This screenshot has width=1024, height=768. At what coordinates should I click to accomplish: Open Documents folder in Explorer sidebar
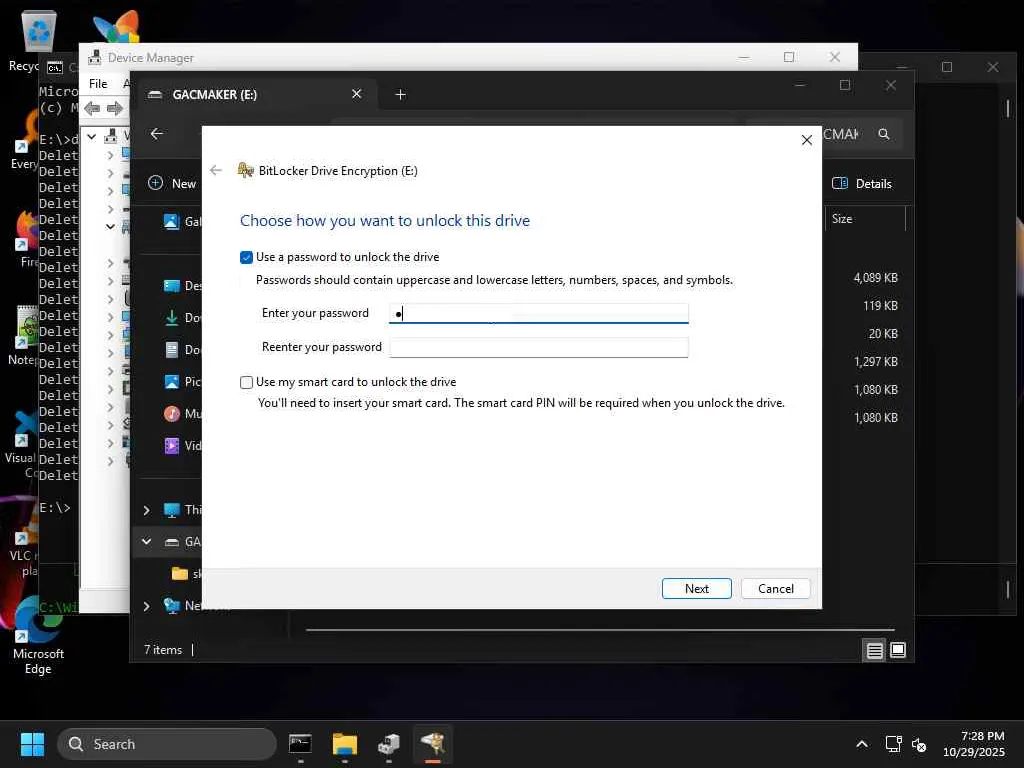182,350
